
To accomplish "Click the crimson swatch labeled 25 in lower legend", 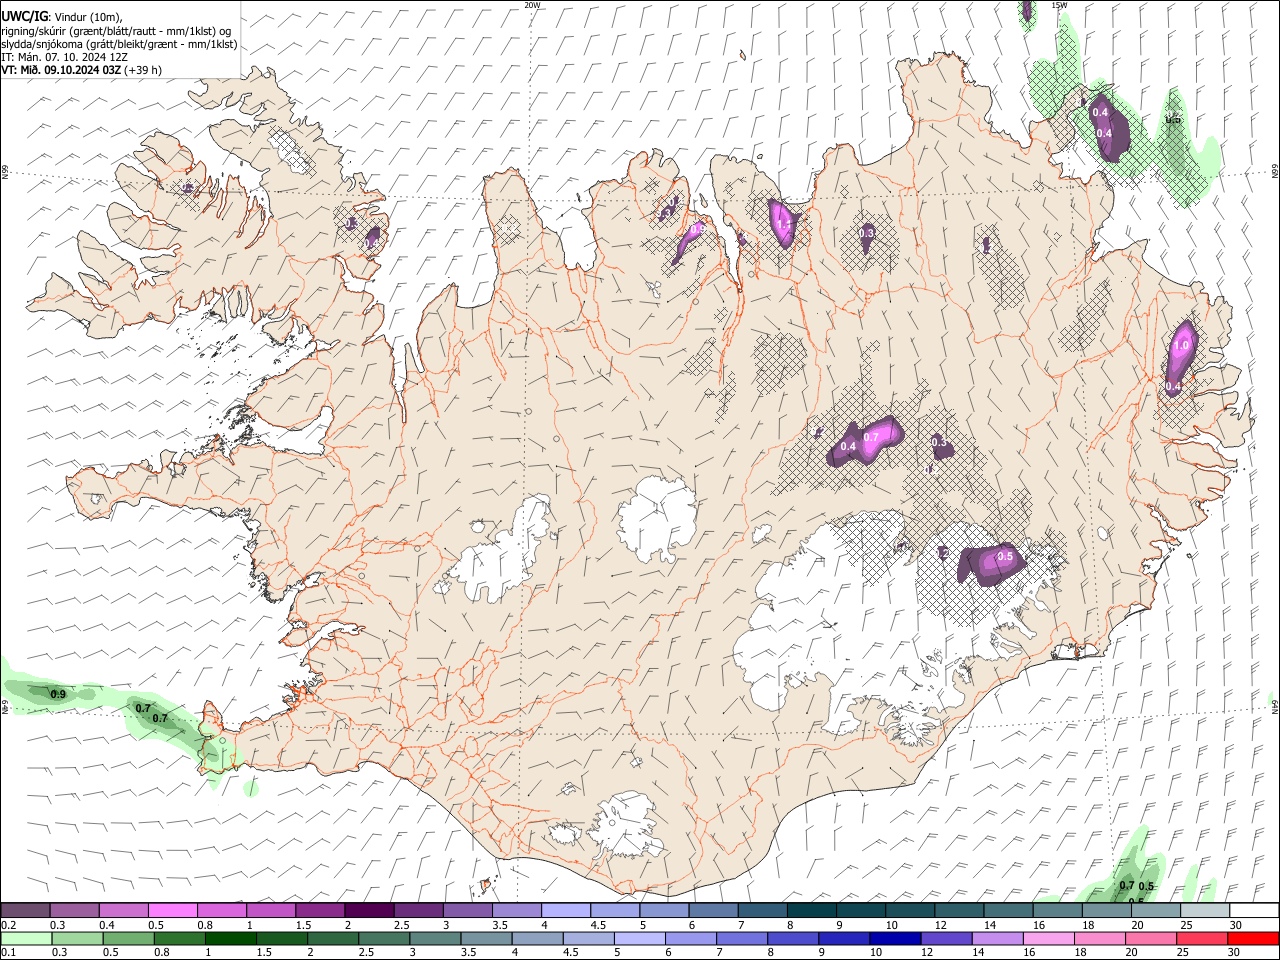I will [1201, 938].
